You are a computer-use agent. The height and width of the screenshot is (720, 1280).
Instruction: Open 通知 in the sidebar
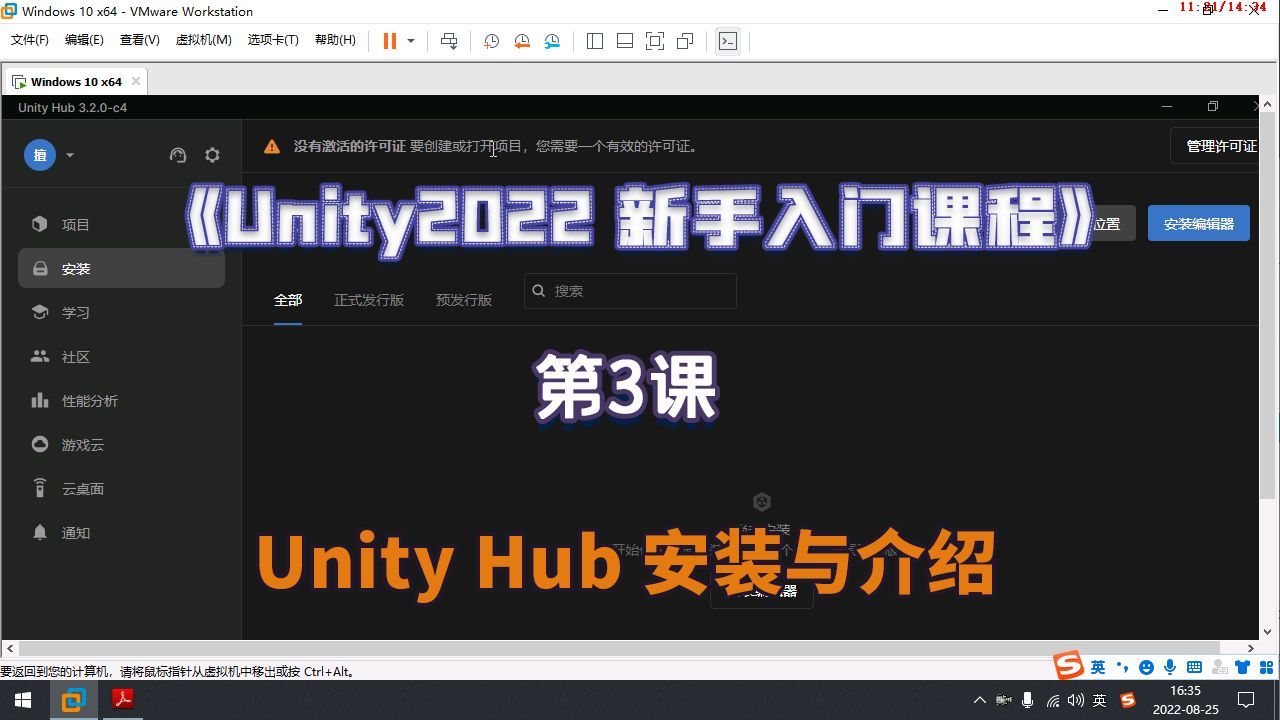(x=121, y=532)
